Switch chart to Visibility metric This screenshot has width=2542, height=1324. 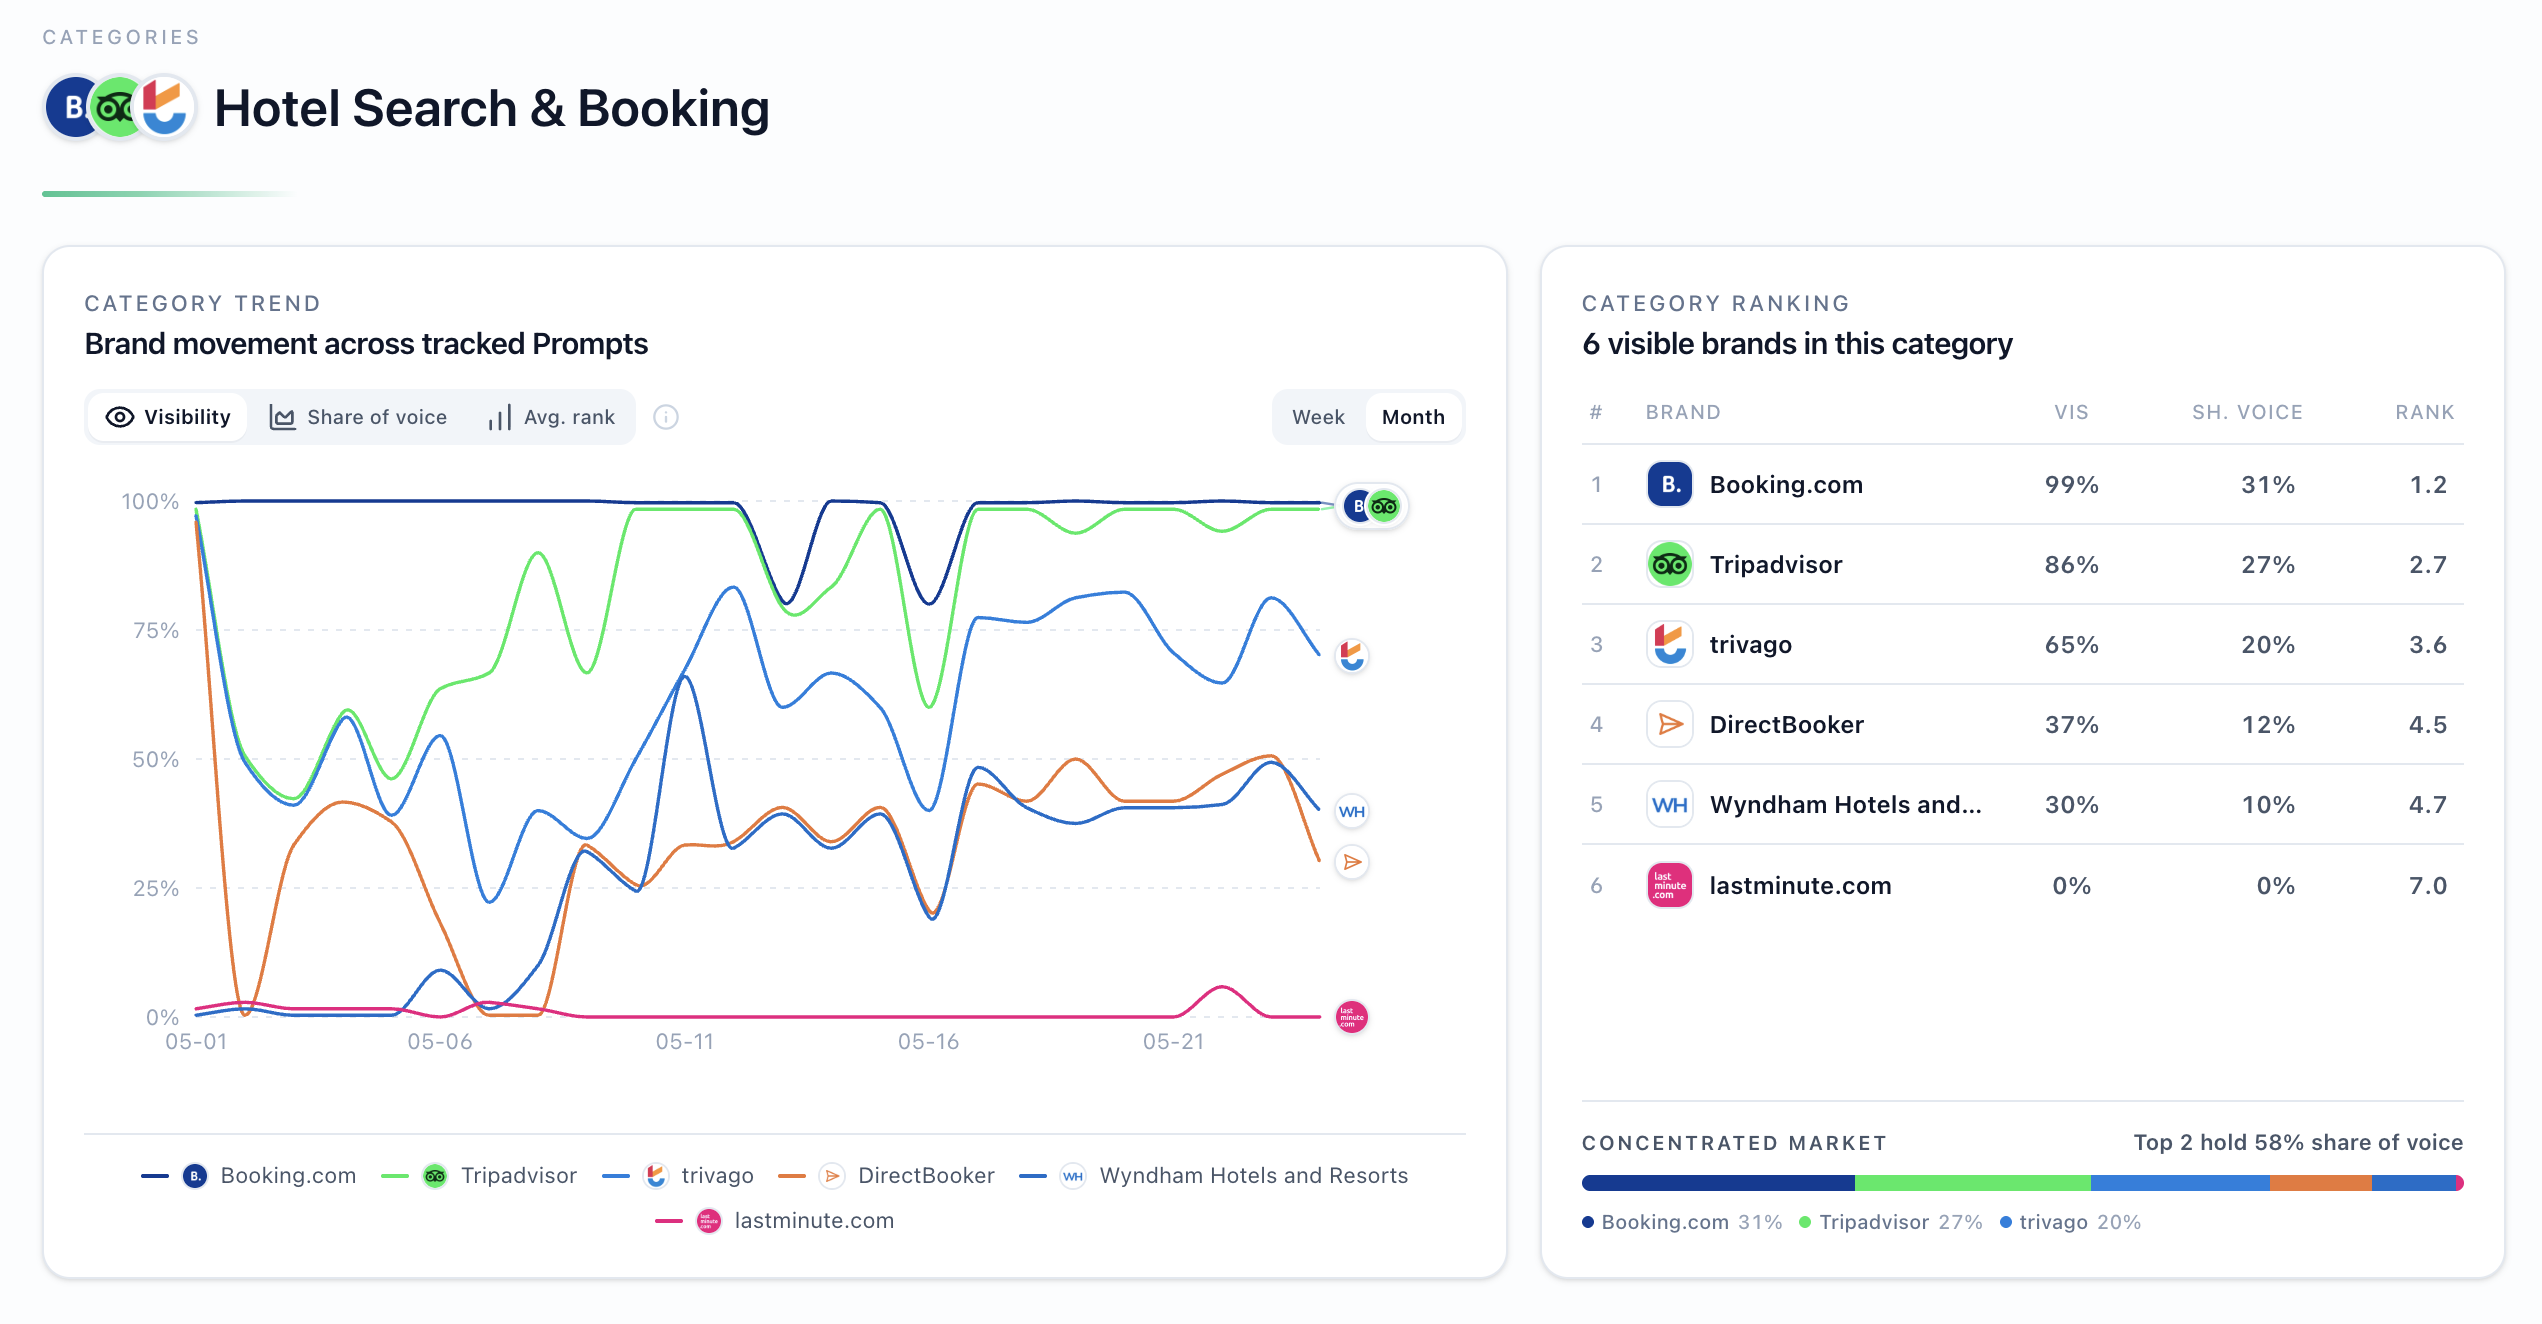coord(168,417)
